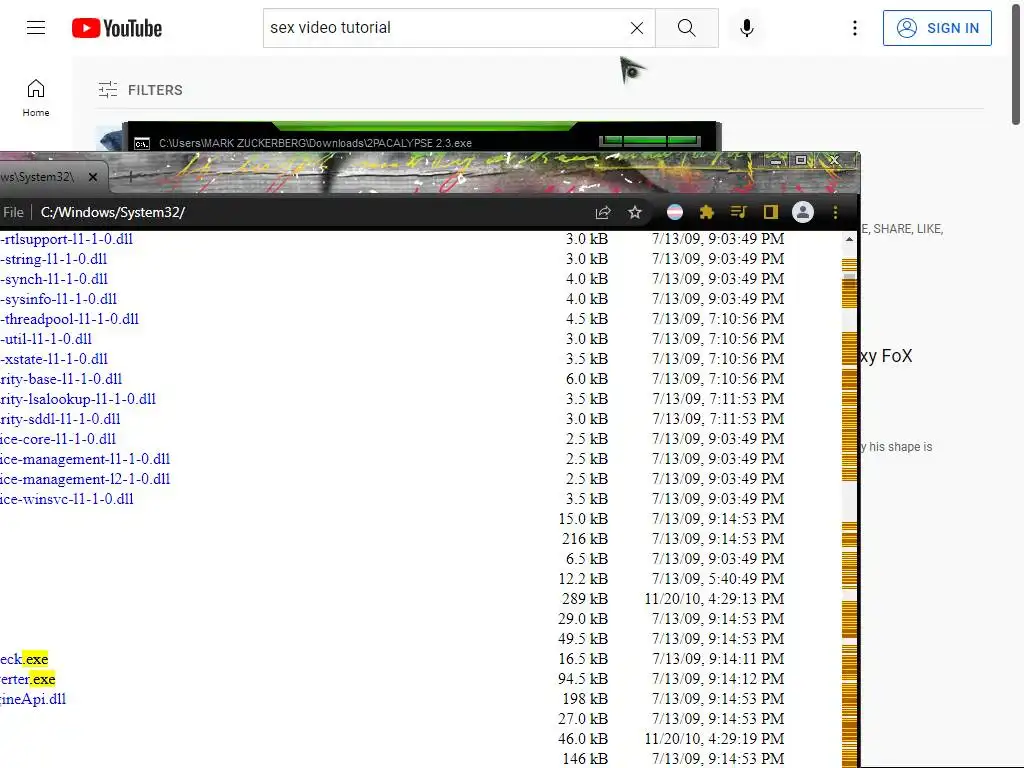Go to the YouTube logo home page
This screenshot has width=1024, height=768.
pos(117,28)
